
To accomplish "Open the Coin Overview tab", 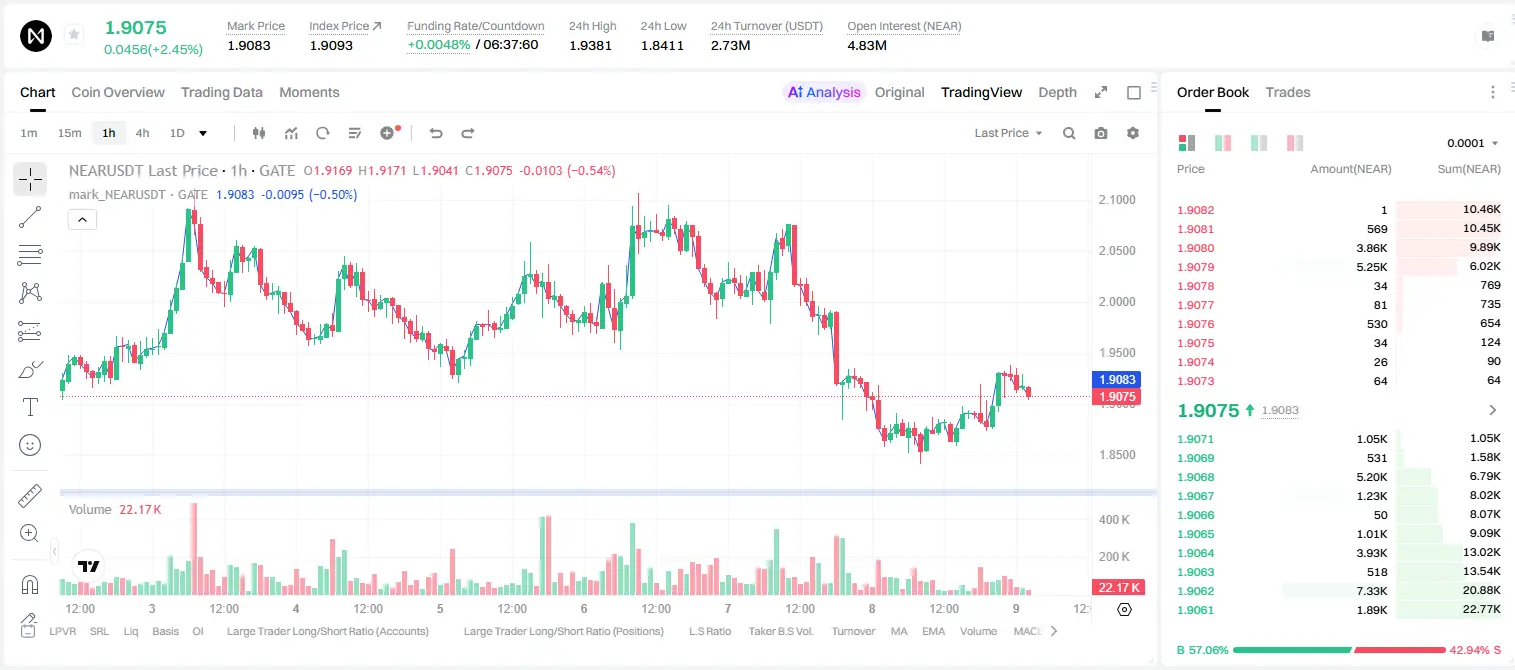I will 118,92.
